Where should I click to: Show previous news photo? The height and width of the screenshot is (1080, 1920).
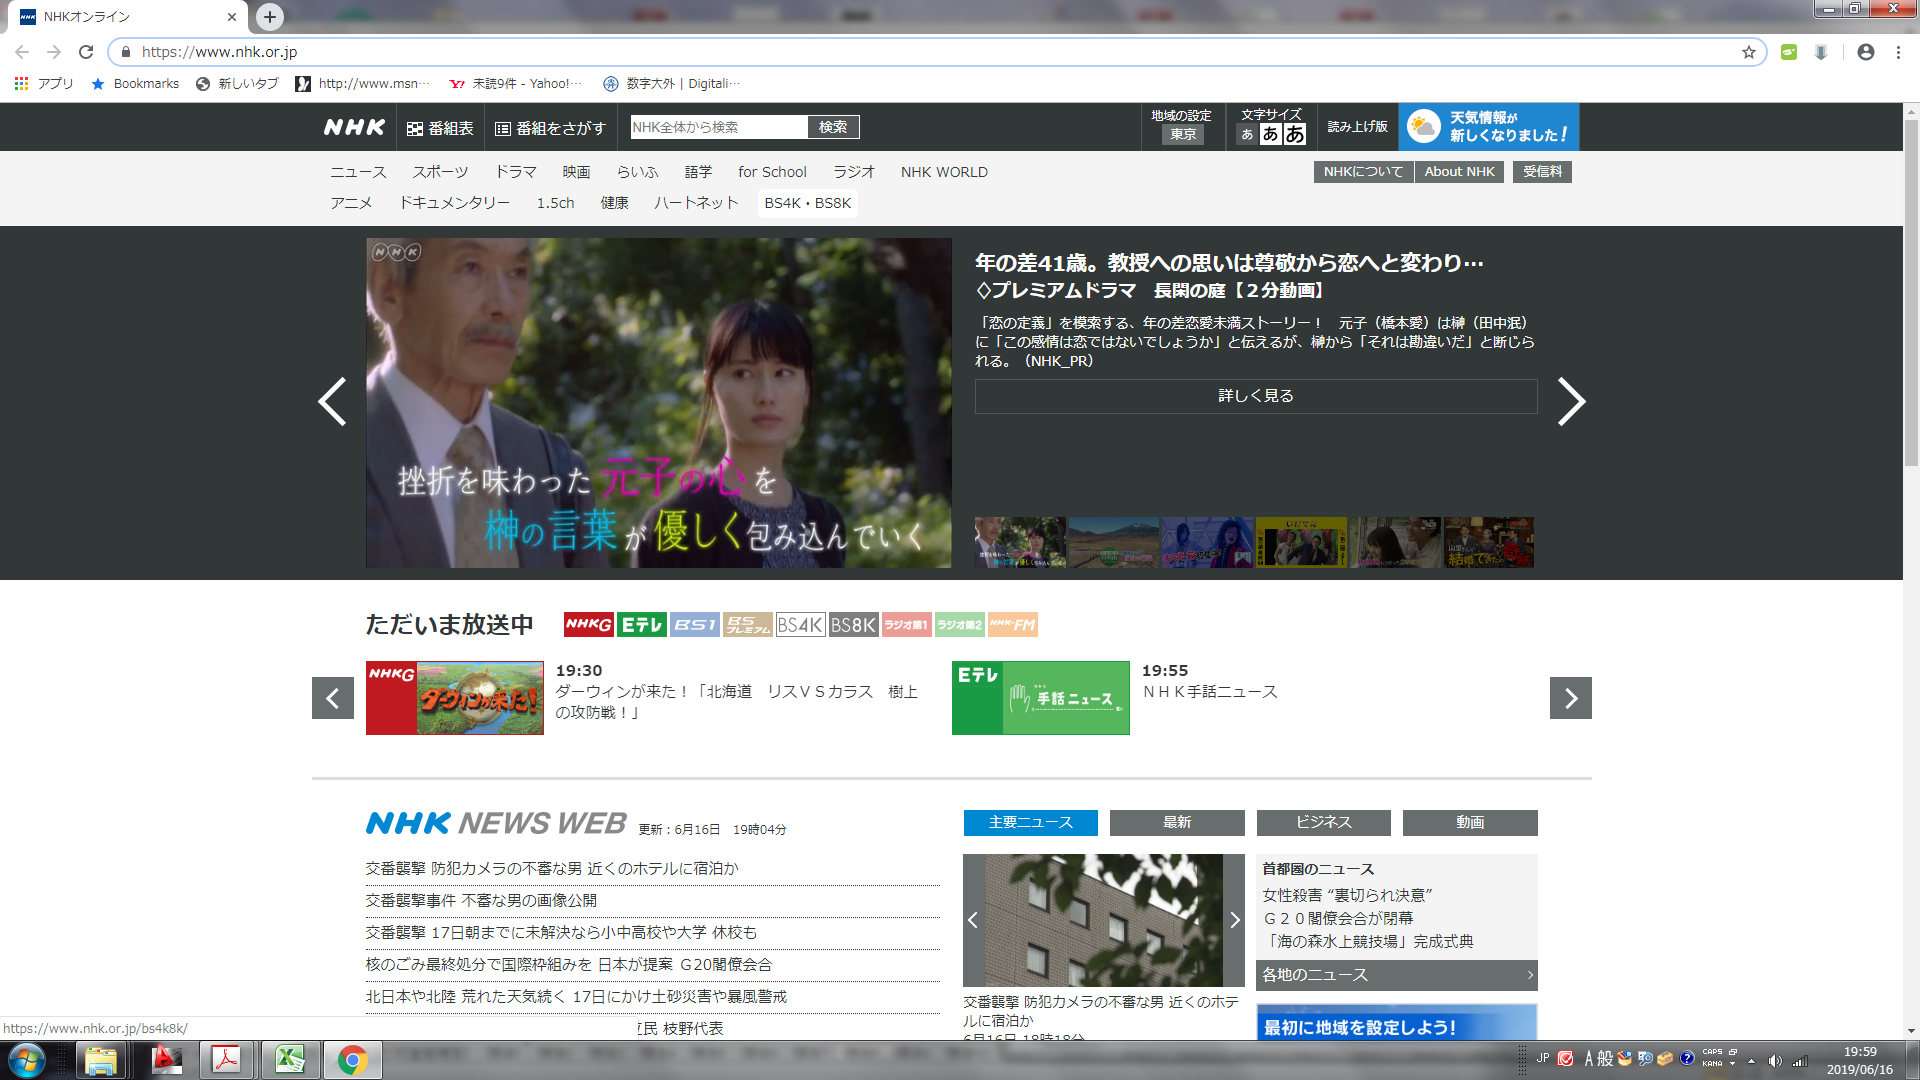pyautogui.click(x=973, y=920)
